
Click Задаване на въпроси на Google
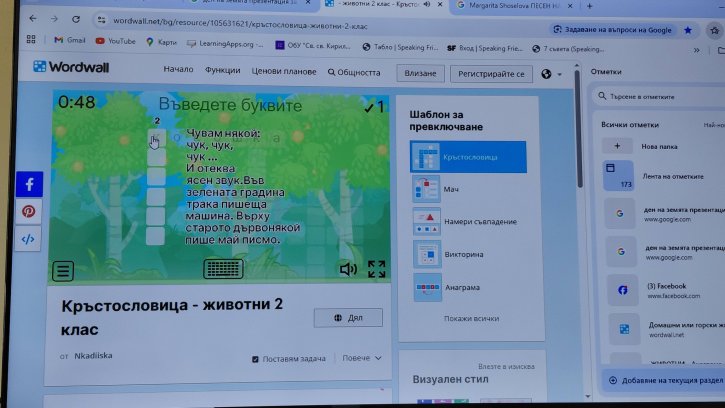pyautogui.click(x=612, y=30)
